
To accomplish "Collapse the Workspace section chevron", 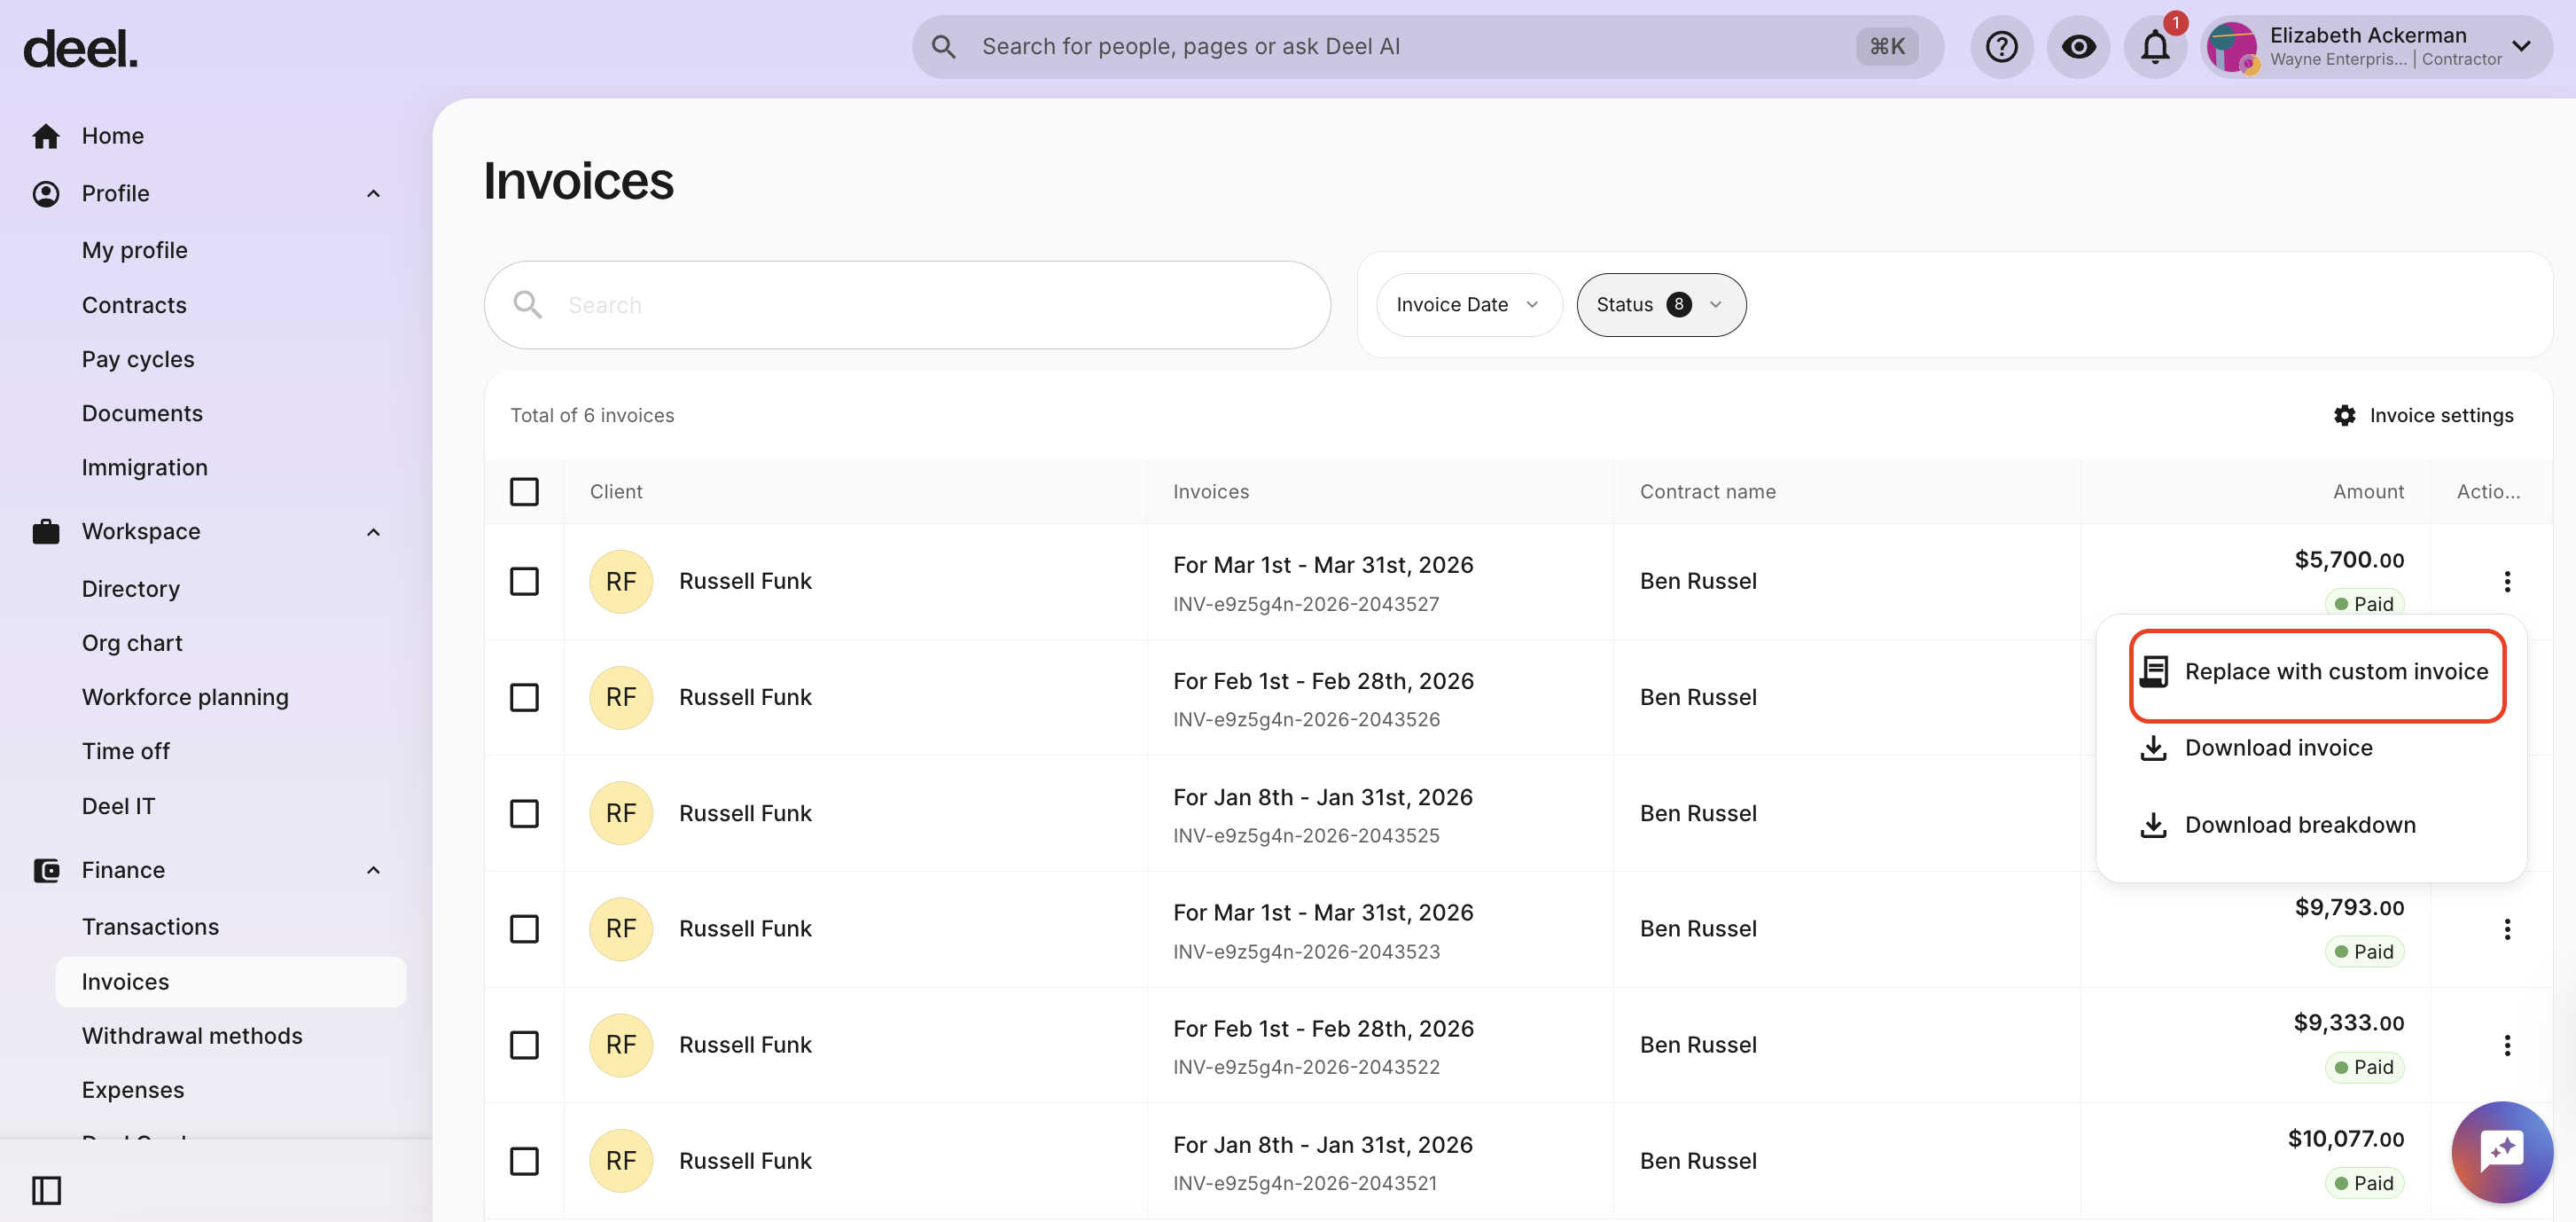I will click(373, 532).
